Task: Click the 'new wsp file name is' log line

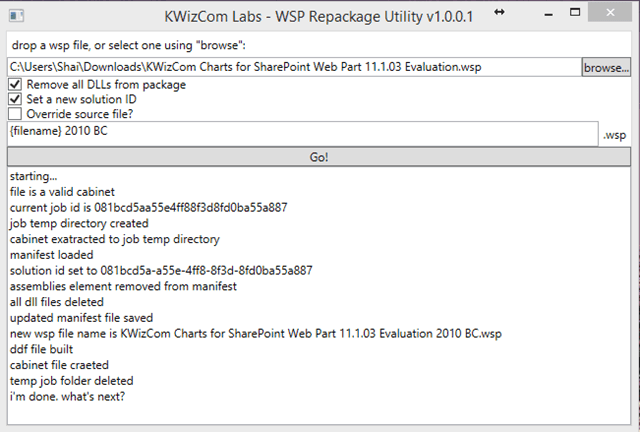Action: pos(256,334)
